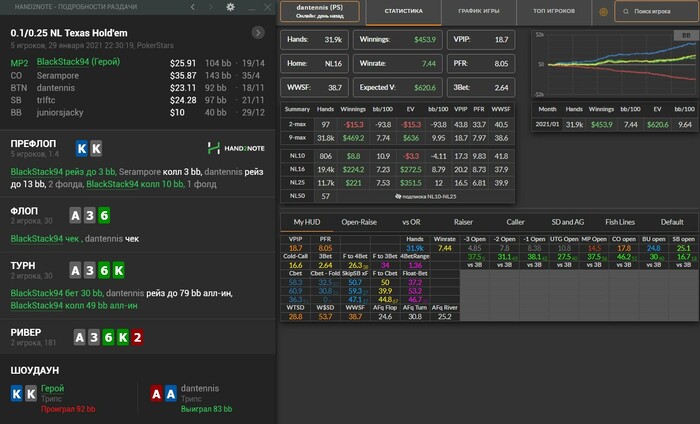Click the 2021/01 month row
The height and width of the screenshot is (424, 700).
(x=615, y=125)
